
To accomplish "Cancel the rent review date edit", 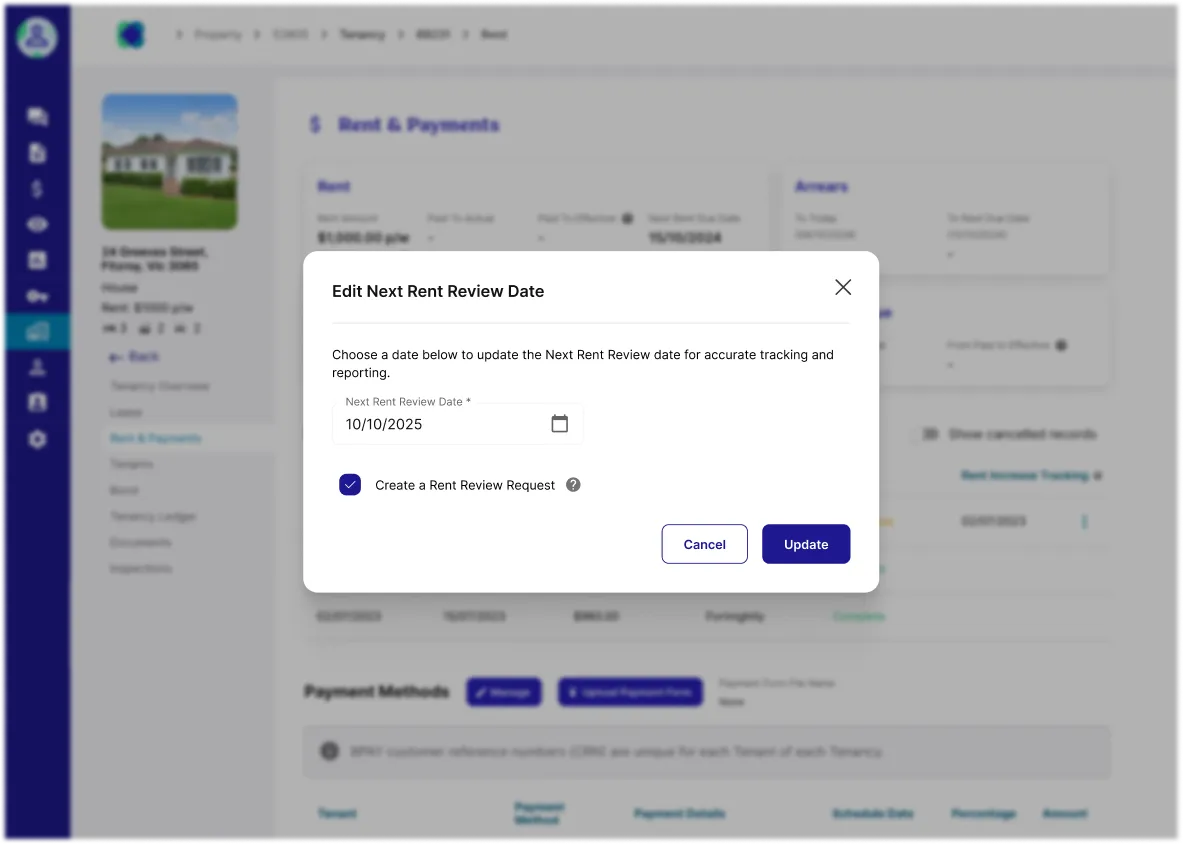I will coord(704,544).
